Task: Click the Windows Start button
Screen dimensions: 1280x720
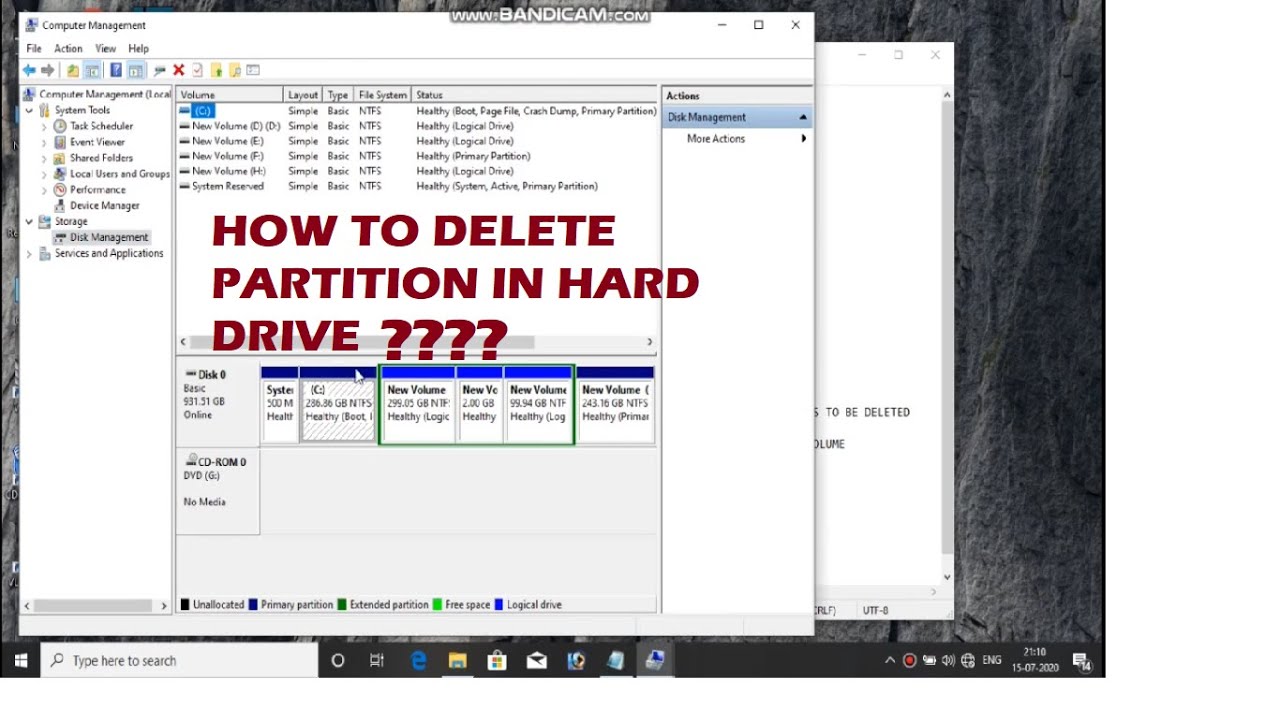Action: tap(20, 660)
